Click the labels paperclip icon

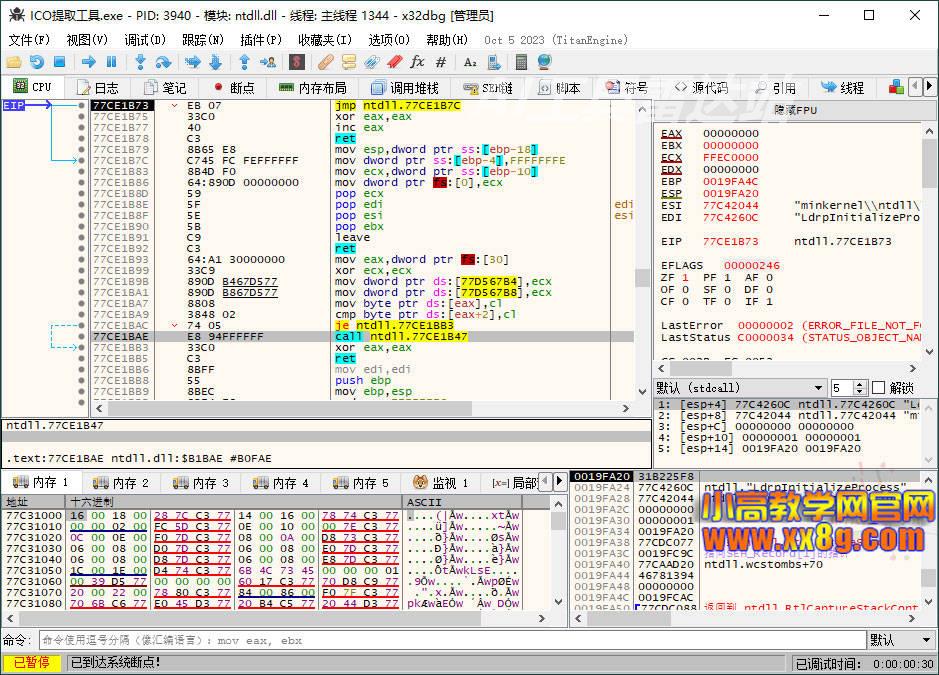[x=372, y=62]
